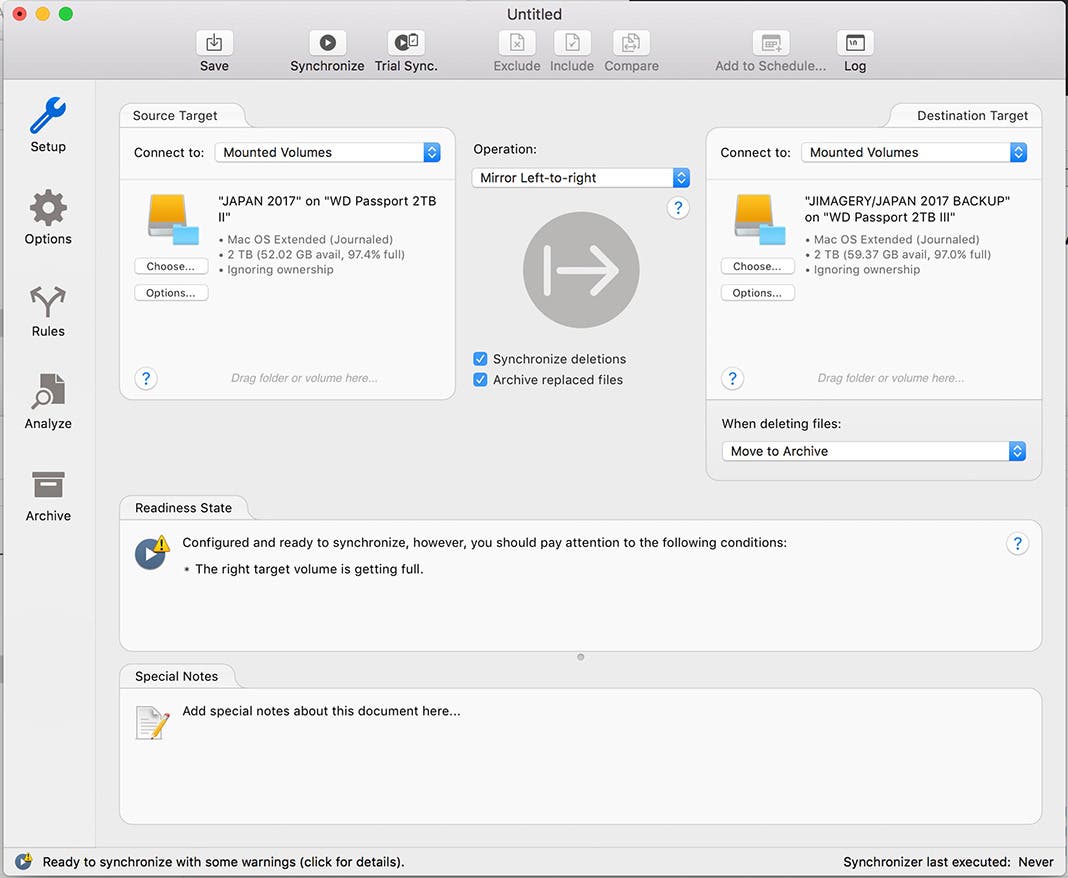This screenshot has height=878, width=1068.
Task: Click destination Options... button
Action: pos(757,293)
